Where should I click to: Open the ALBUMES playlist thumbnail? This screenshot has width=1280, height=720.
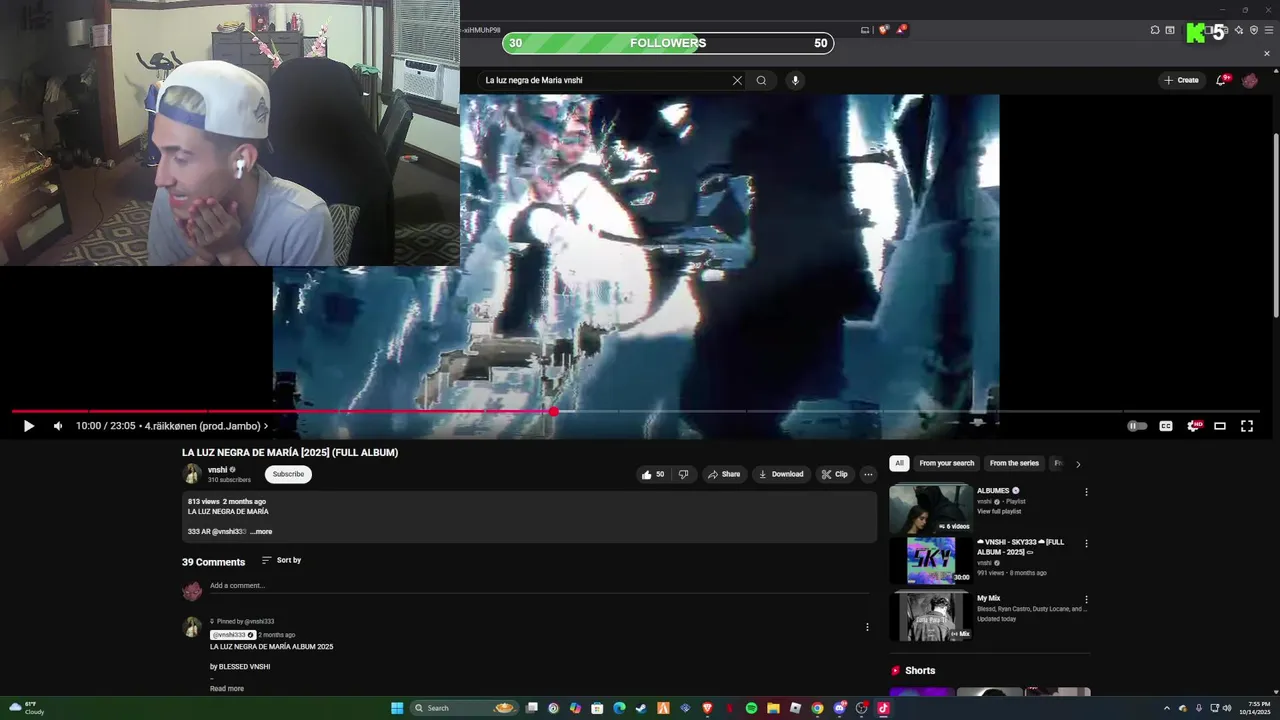point(930,509)
